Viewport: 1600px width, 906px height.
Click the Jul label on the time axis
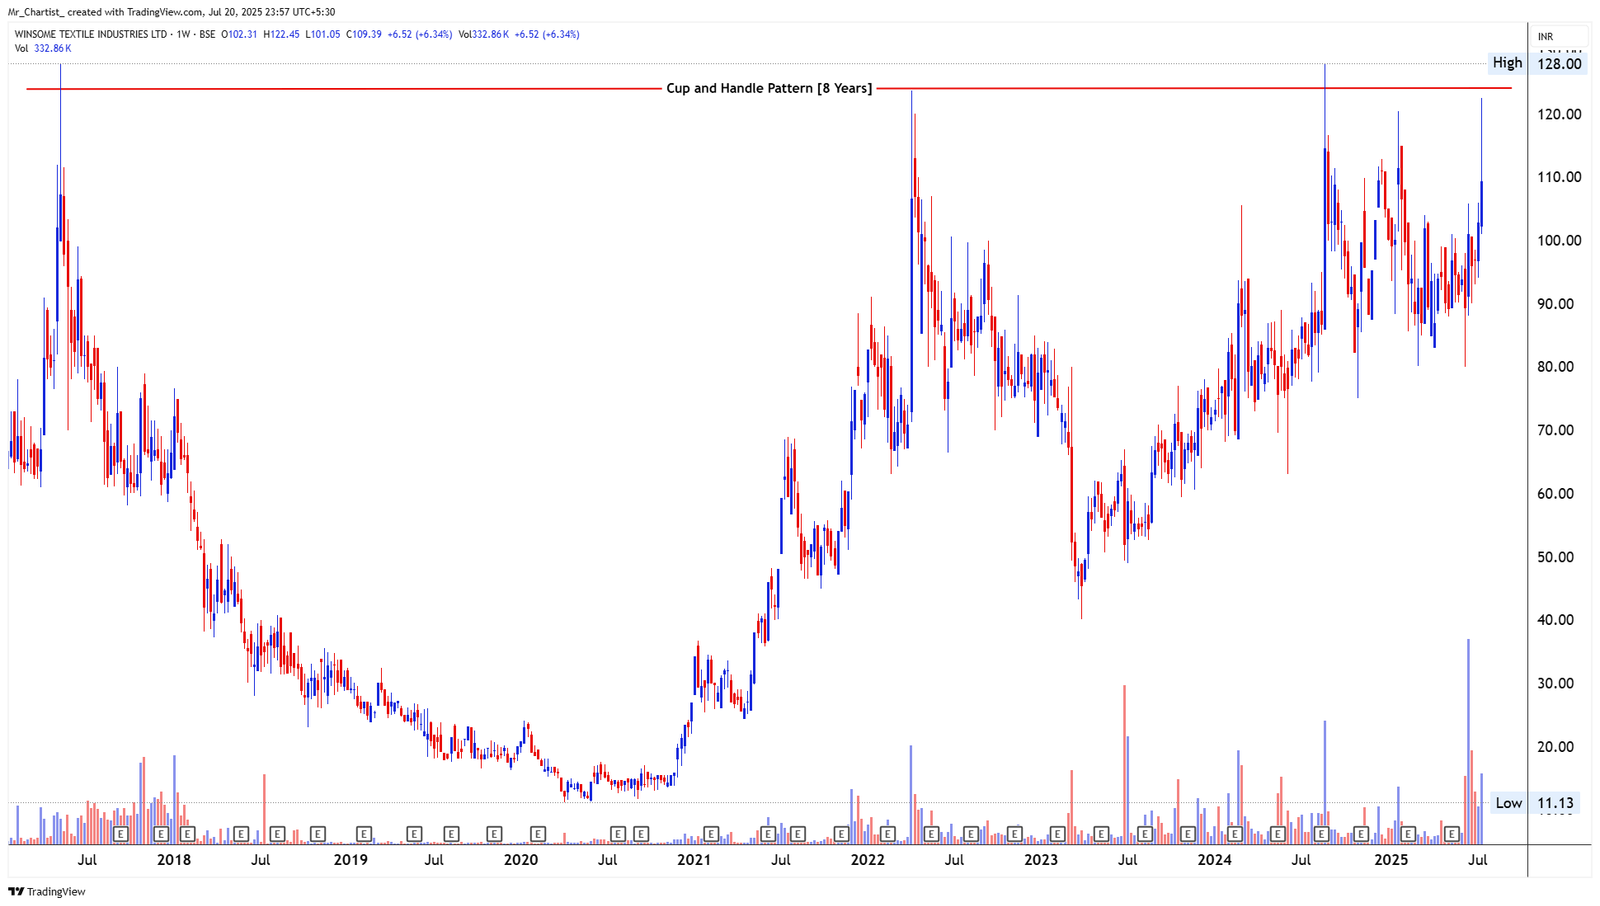pyautogui.click(x=88, y=859)
